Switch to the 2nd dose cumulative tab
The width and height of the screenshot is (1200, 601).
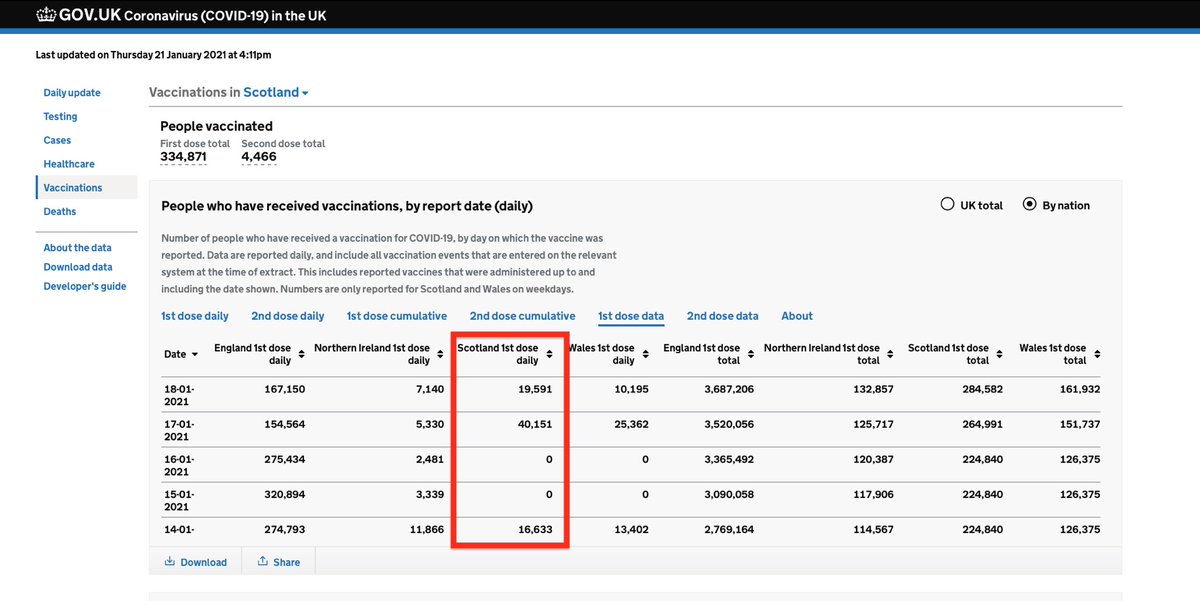523,316
